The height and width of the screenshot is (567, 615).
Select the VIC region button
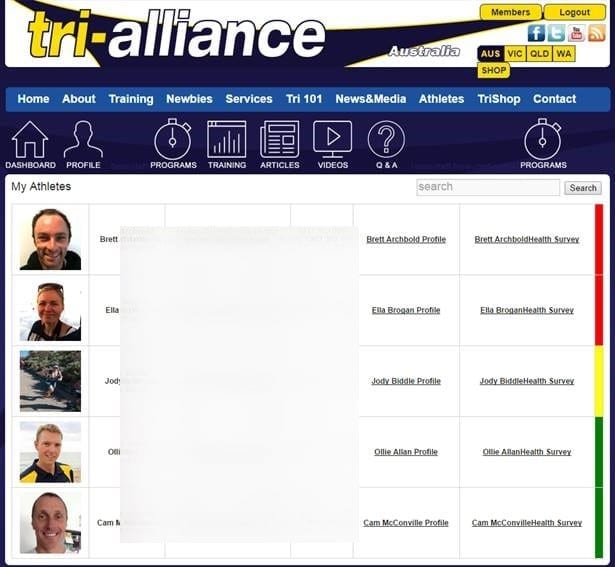(515, 54)
